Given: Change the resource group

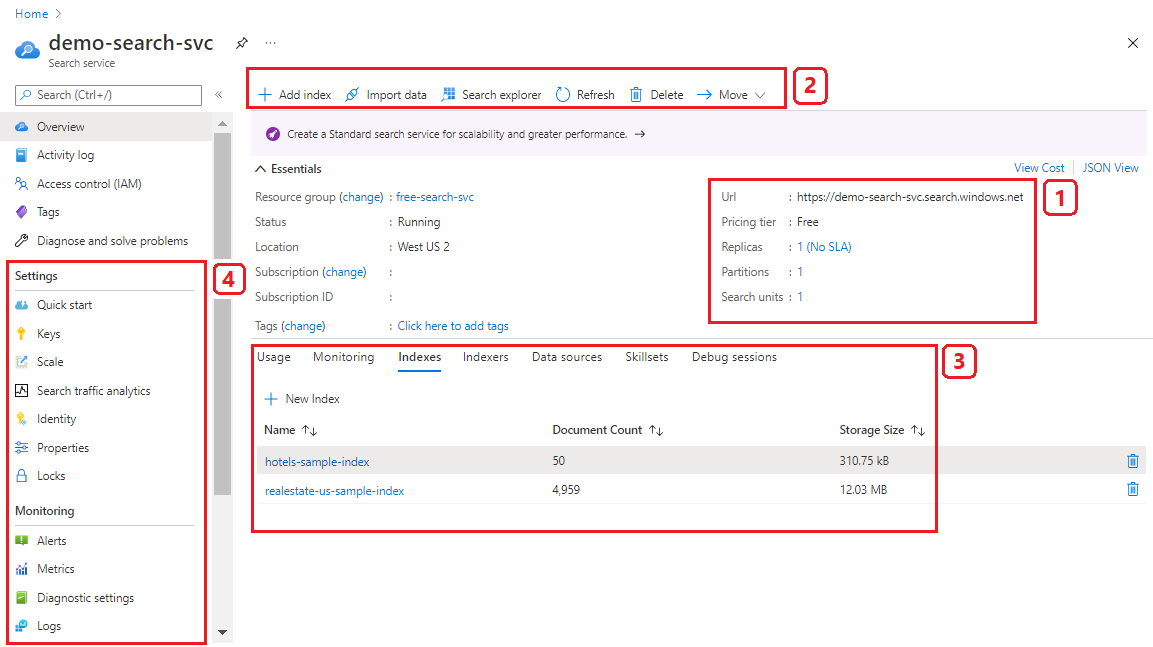Looking at the screenshot, I should pyautogui.click(x=361, y=197).
